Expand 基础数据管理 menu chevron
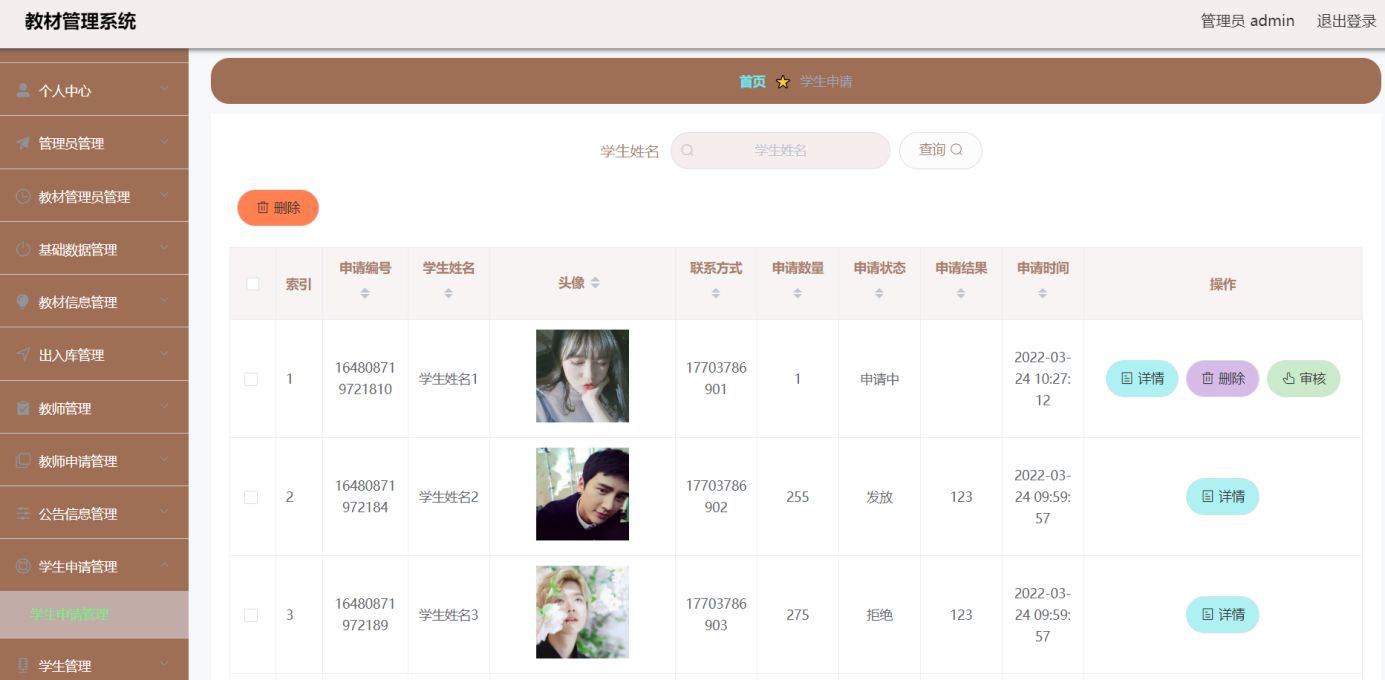Viewport: 1385px width, 680px height. click(164, 249)
